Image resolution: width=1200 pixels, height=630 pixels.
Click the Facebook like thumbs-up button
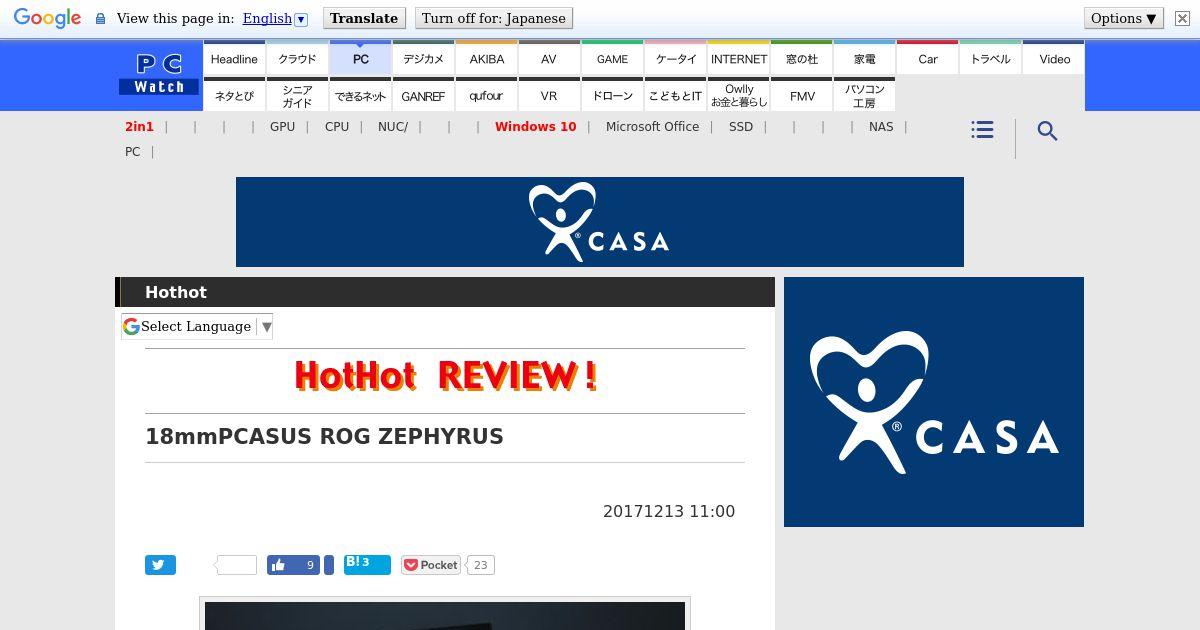(x=293, y=565)
